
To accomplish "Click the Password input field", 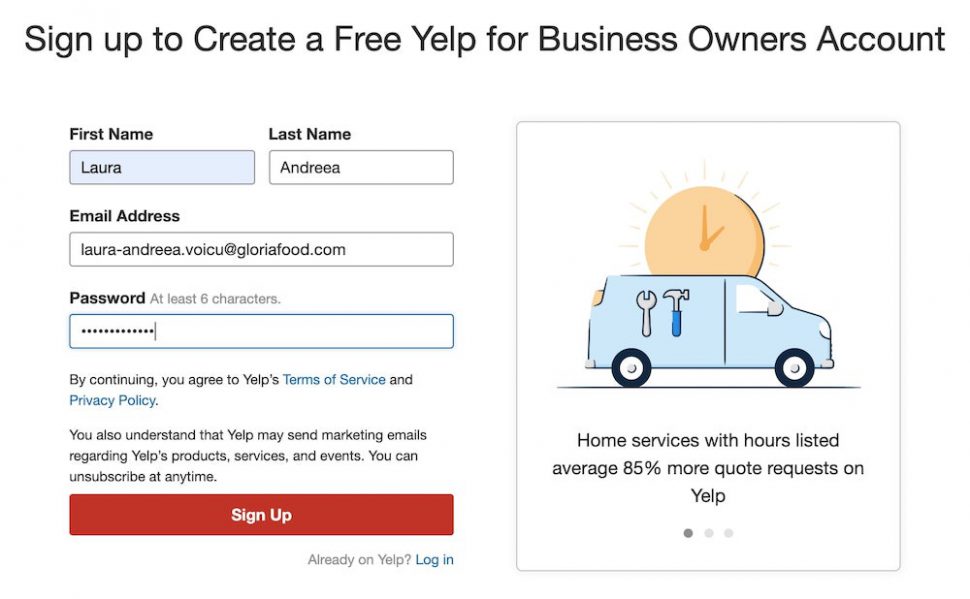I will point(260,331).
